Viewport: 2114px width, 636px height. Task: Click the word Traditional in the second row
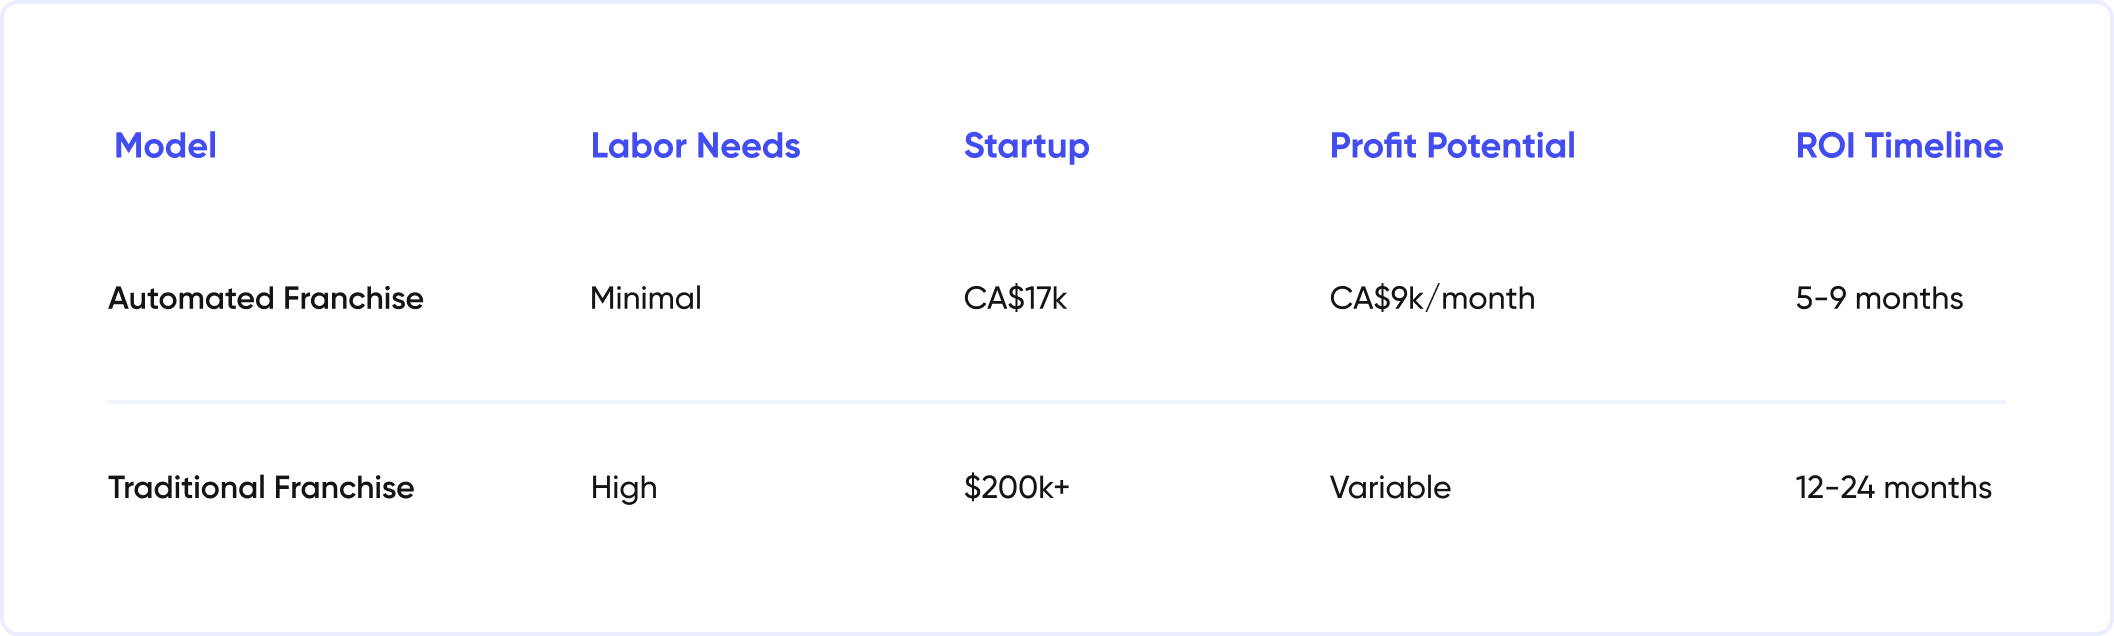[186, 487]
